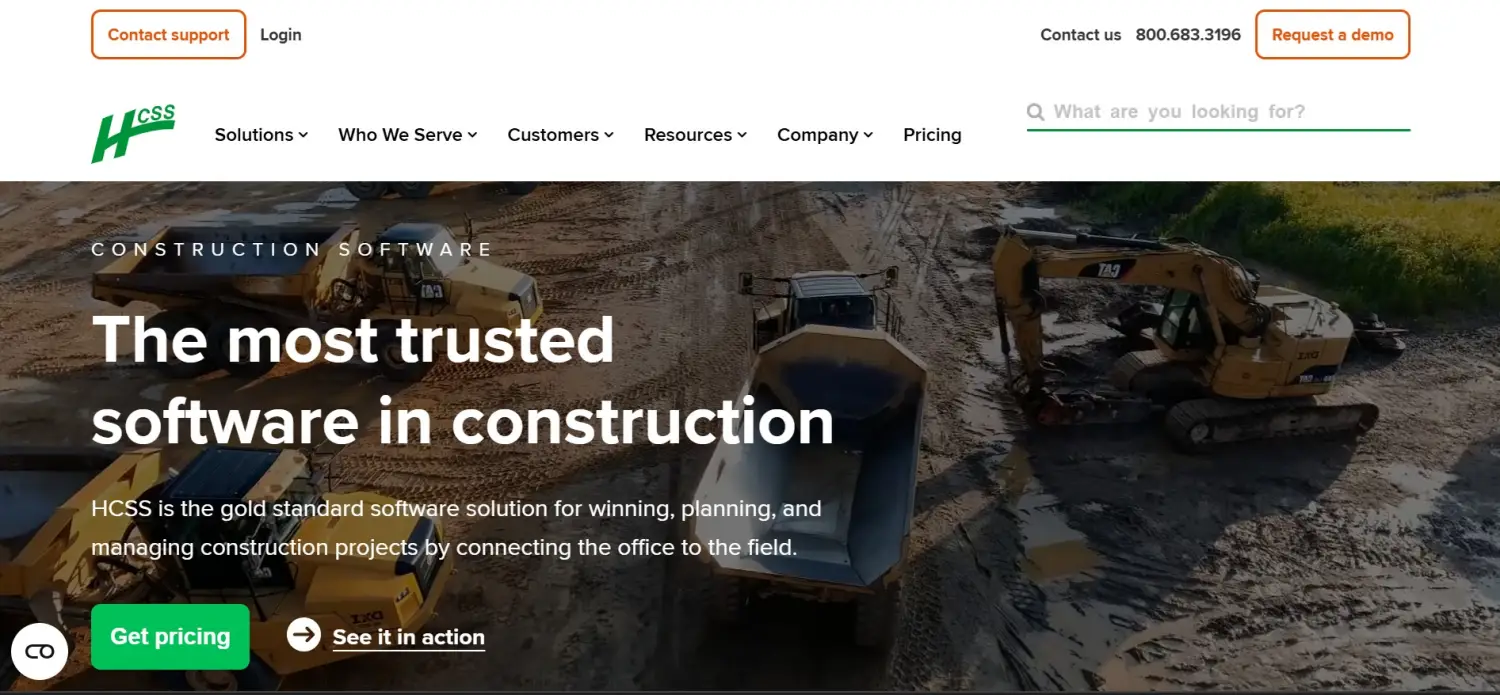Image resolution: width=1500 pixels, height=695 pixels.
Task: Click the Contact support button
Action: [x=169, y=35]
